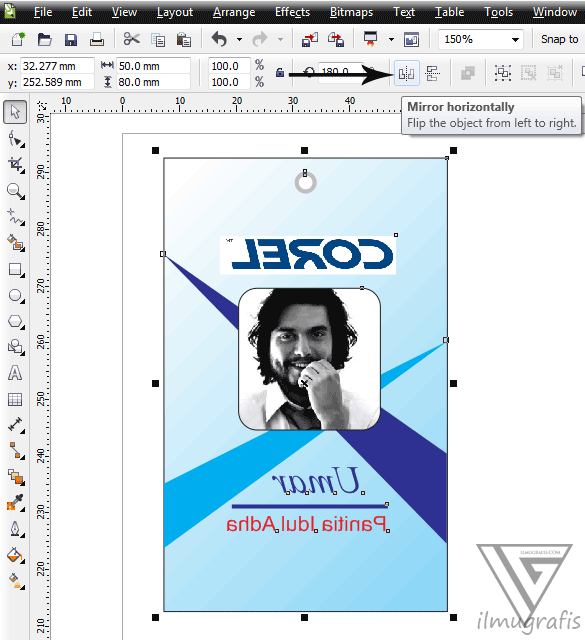
Task: Click the y position field
Action: (x=57, y=82)
